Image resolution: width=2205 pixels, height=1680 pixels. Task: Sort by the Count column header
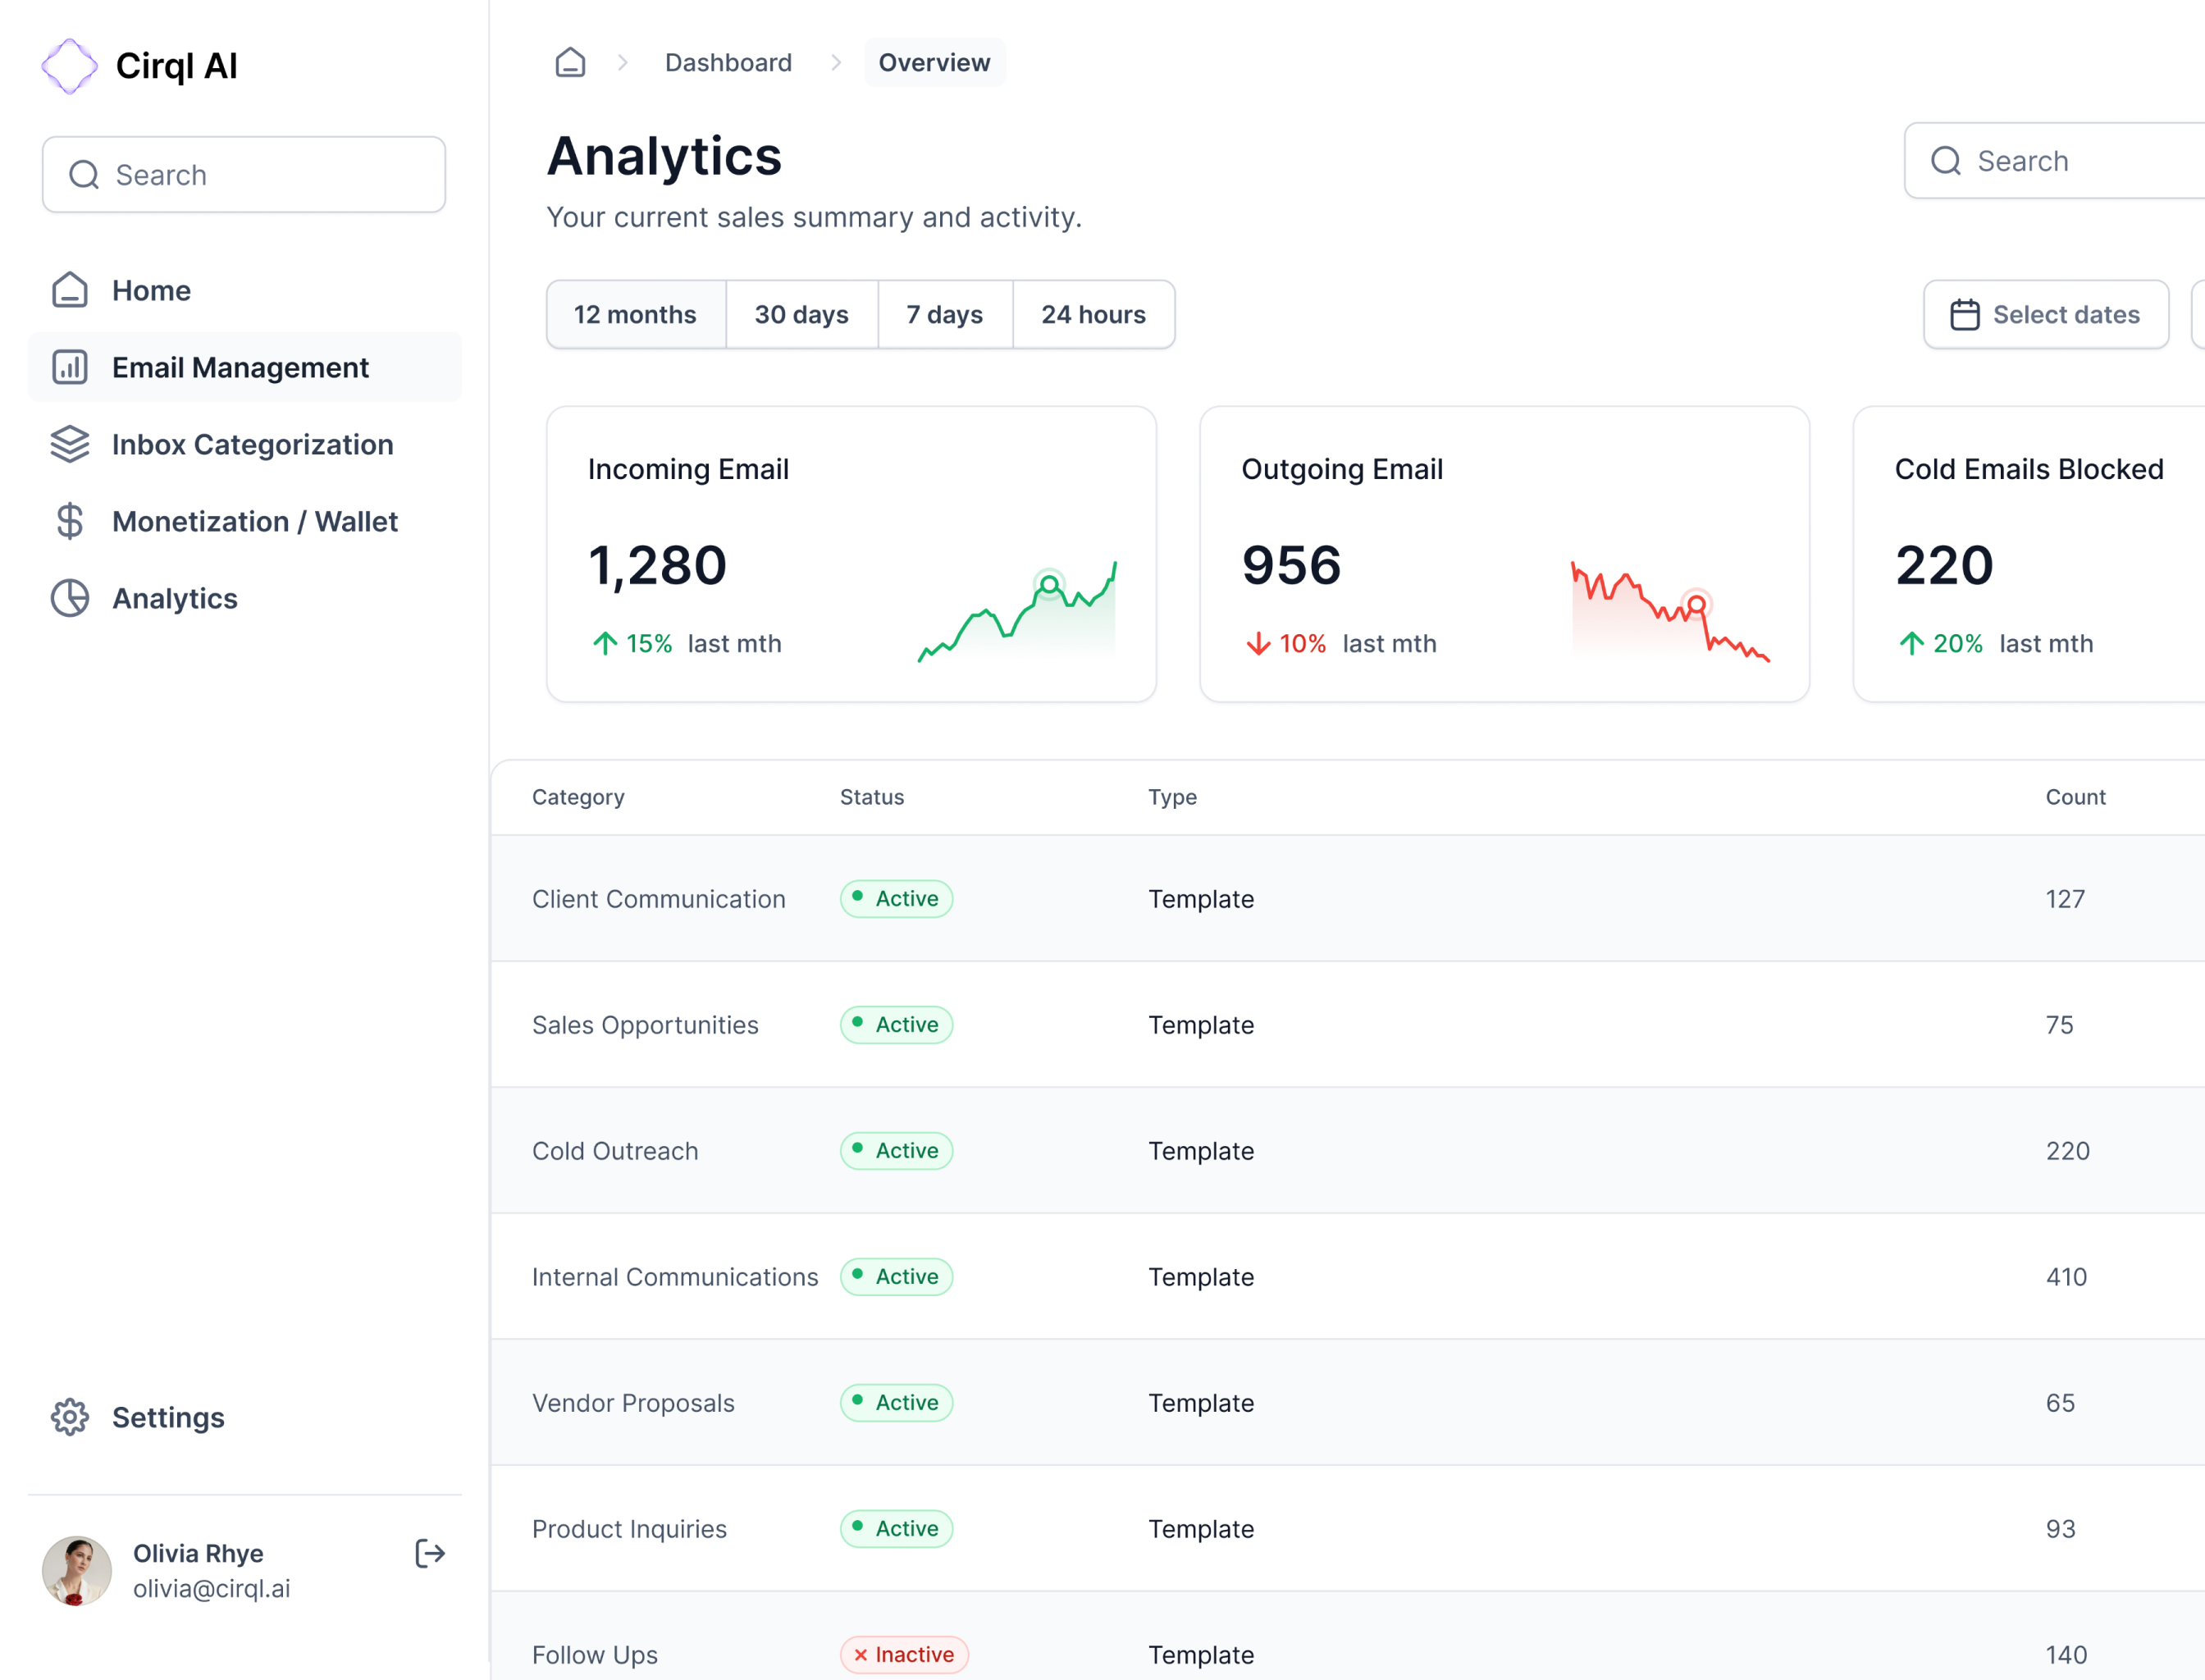point(2075,797)
